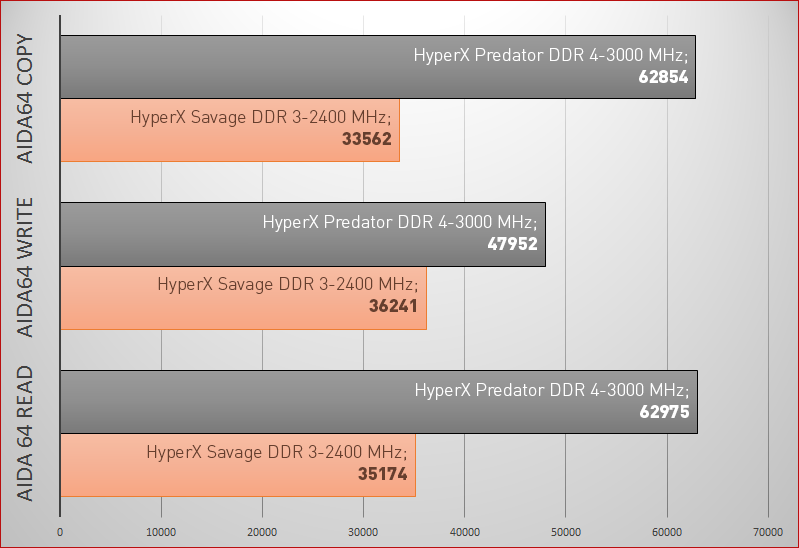The image size is (799, 548).
Task: Click HyperX Savage label in the READ group
Action: (277, 452)
